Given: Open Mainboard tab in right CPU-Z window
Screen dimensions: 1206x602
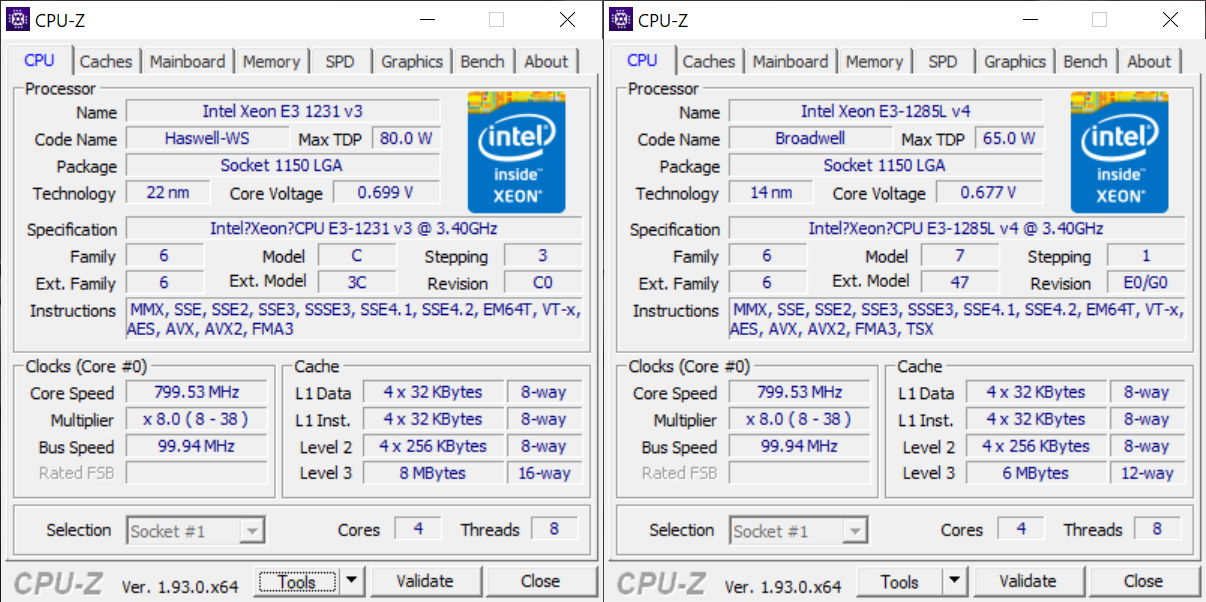Looking at the screenshot, I should click(790, 61).
